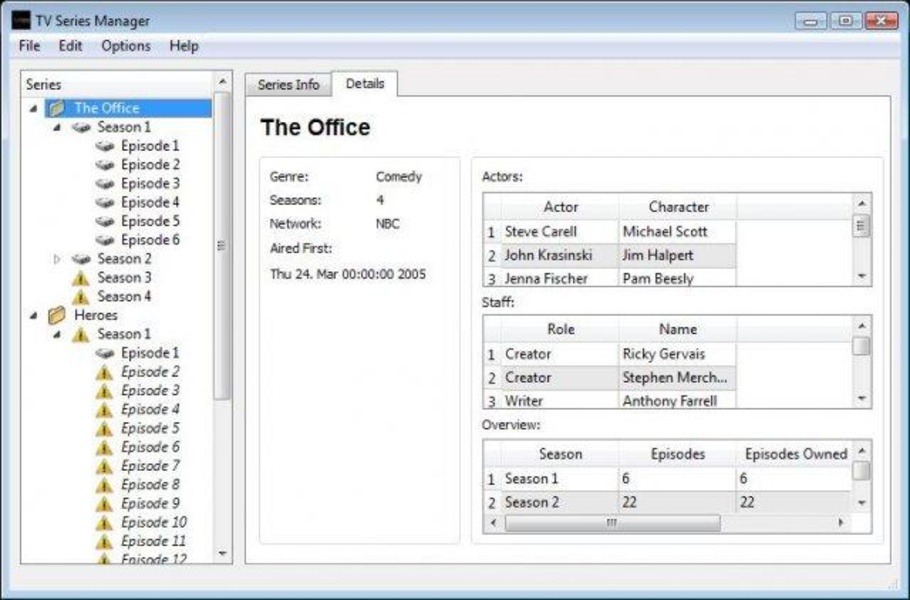Viewport: 910px width, 600px height.
Task: Sort actors by the Character column header
Action: point(678,207)
